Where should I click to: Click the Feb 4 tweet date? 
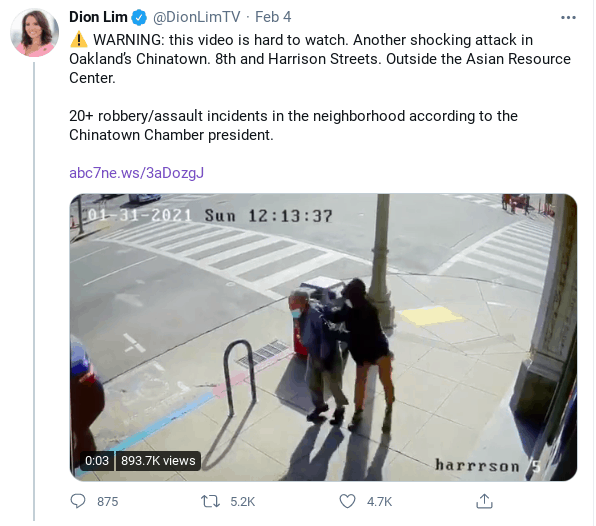[x=273, y=17]
